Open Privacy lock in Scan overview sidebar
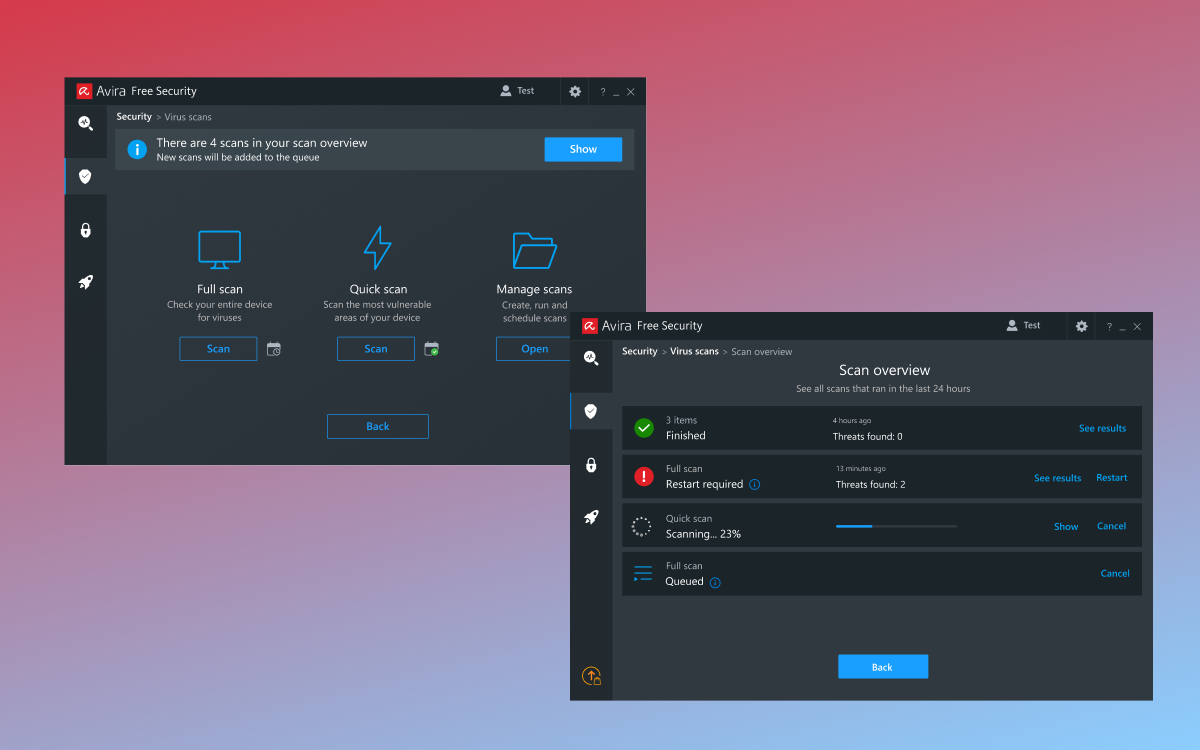 591,465
